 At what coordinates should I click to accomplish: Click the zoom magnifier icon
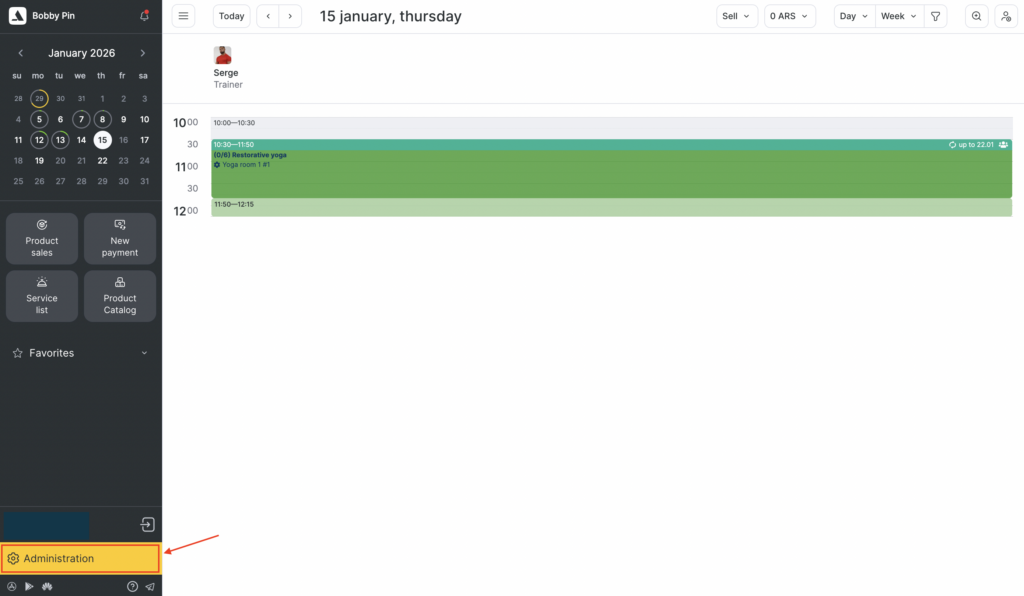coord(977,16)
